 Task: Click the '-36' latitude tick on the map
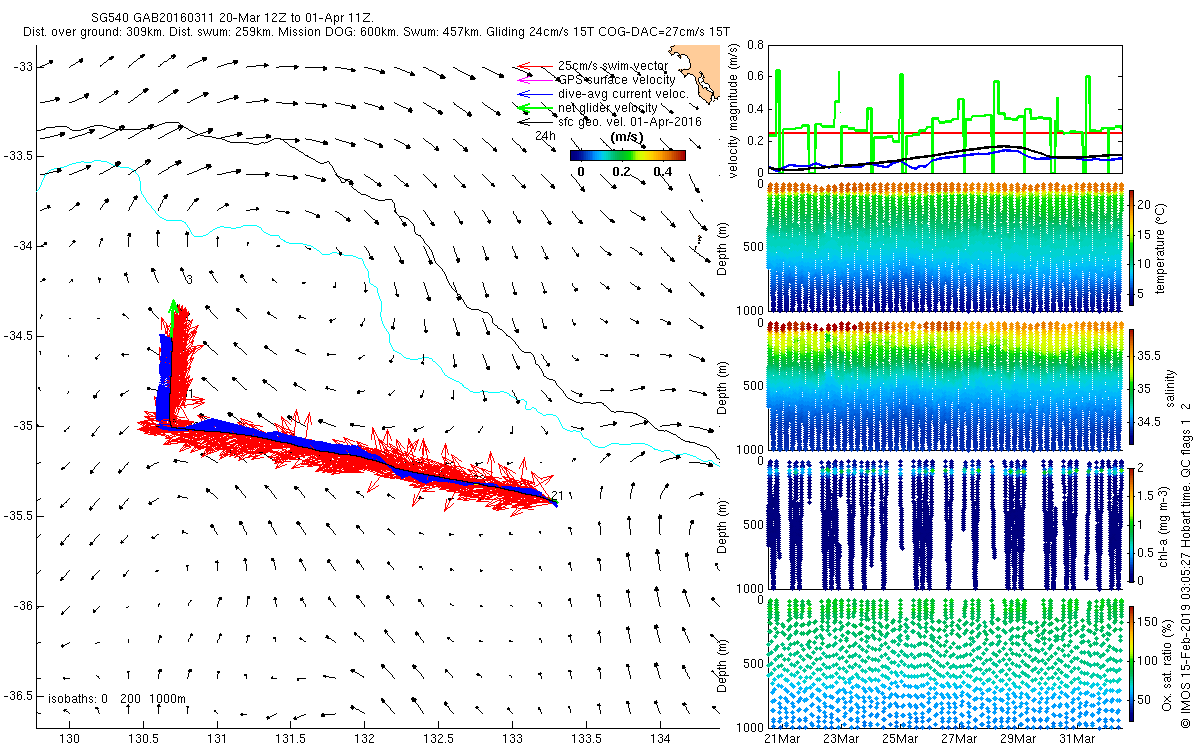[23, 606]
